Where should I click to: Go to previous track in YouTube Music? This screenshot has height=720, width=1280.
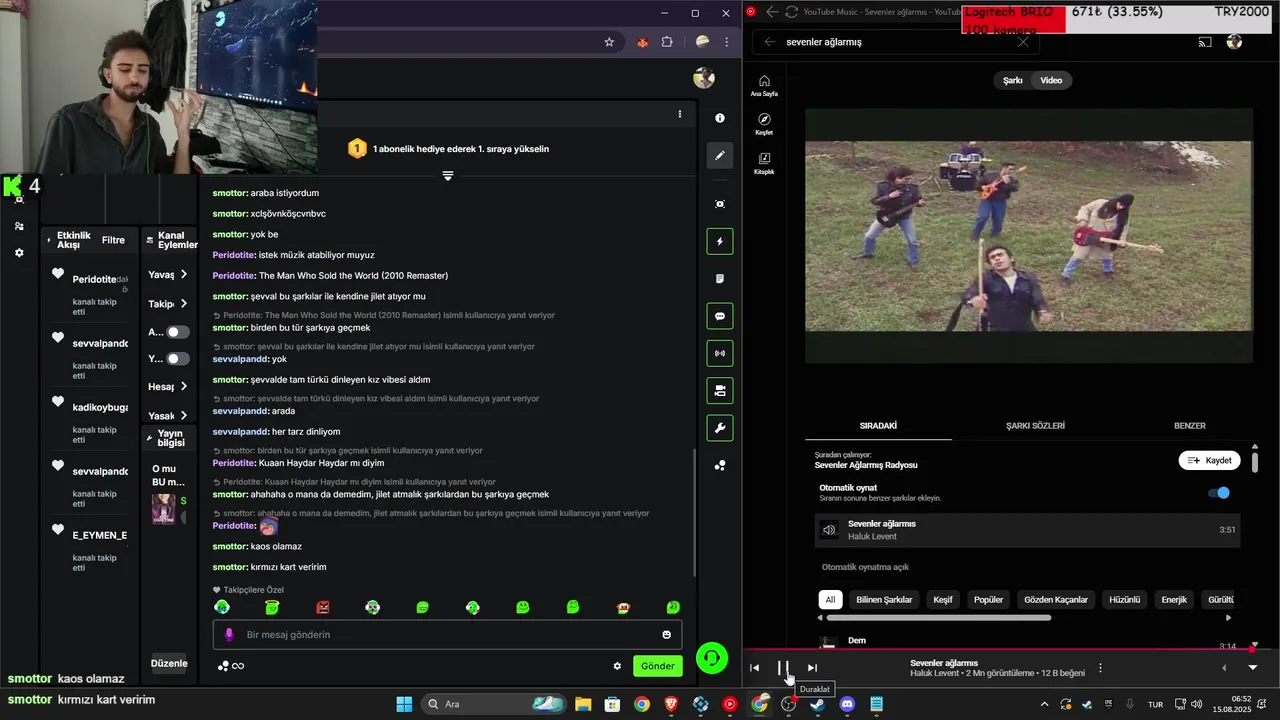click(x=755, y=668)
